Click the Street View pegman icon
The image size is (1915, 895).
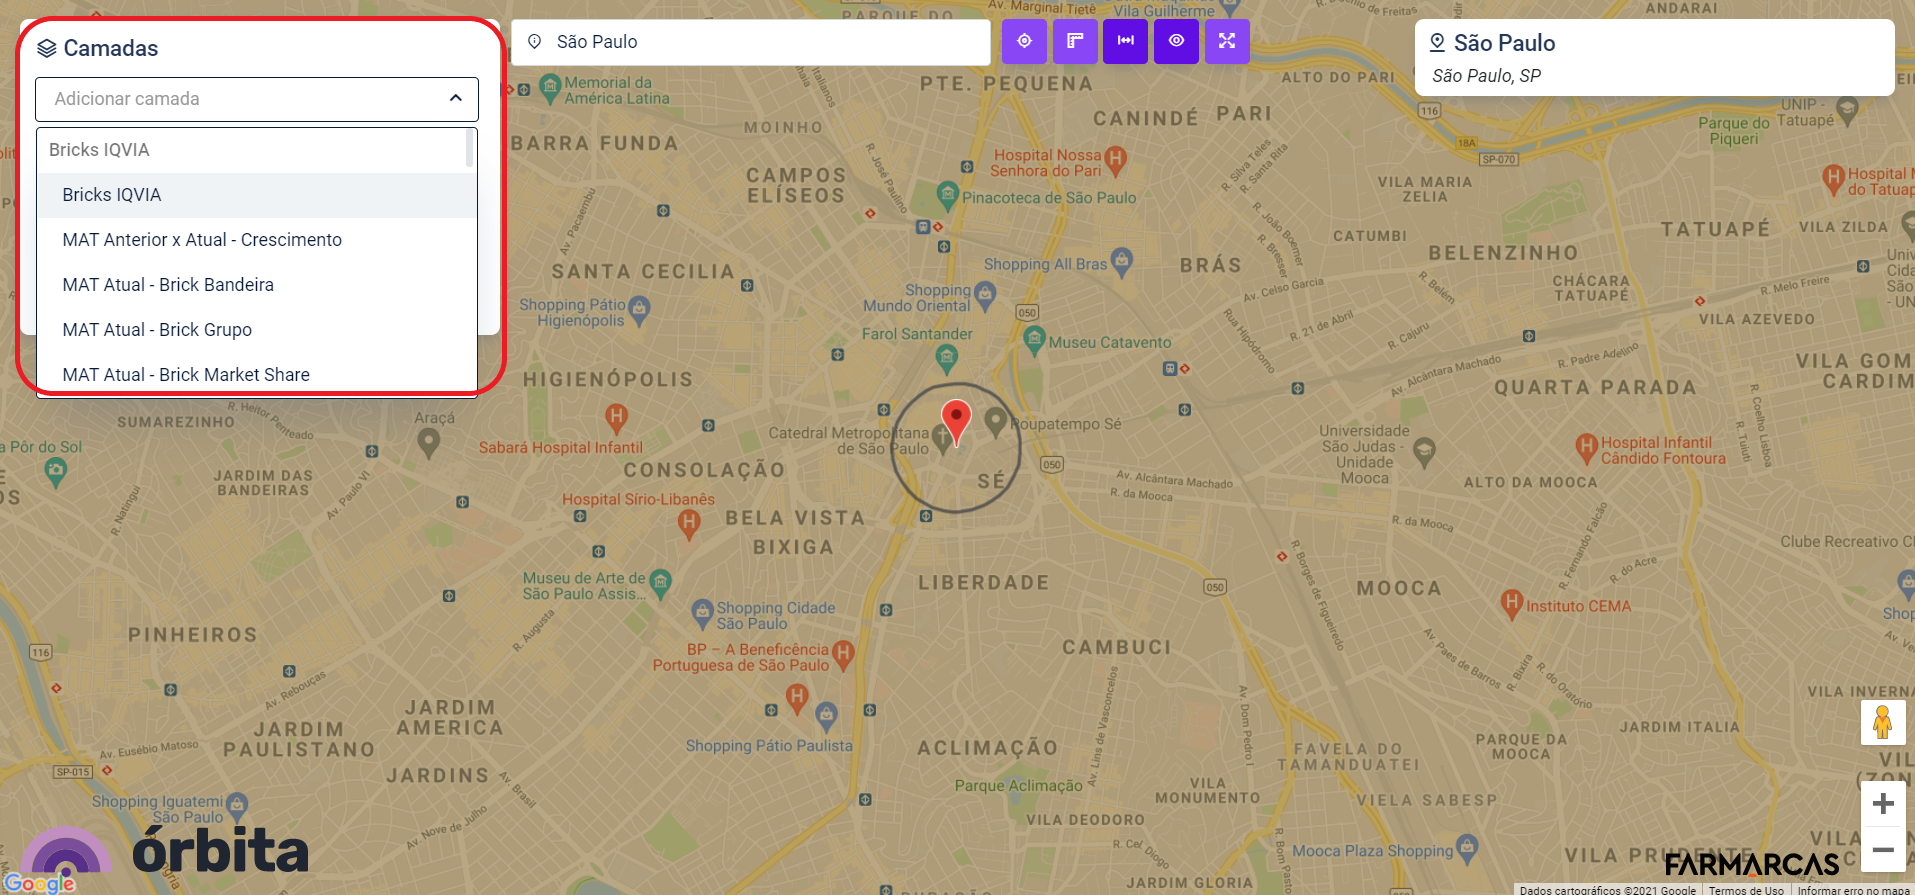pyautogui.click(x=1882, y=722)
